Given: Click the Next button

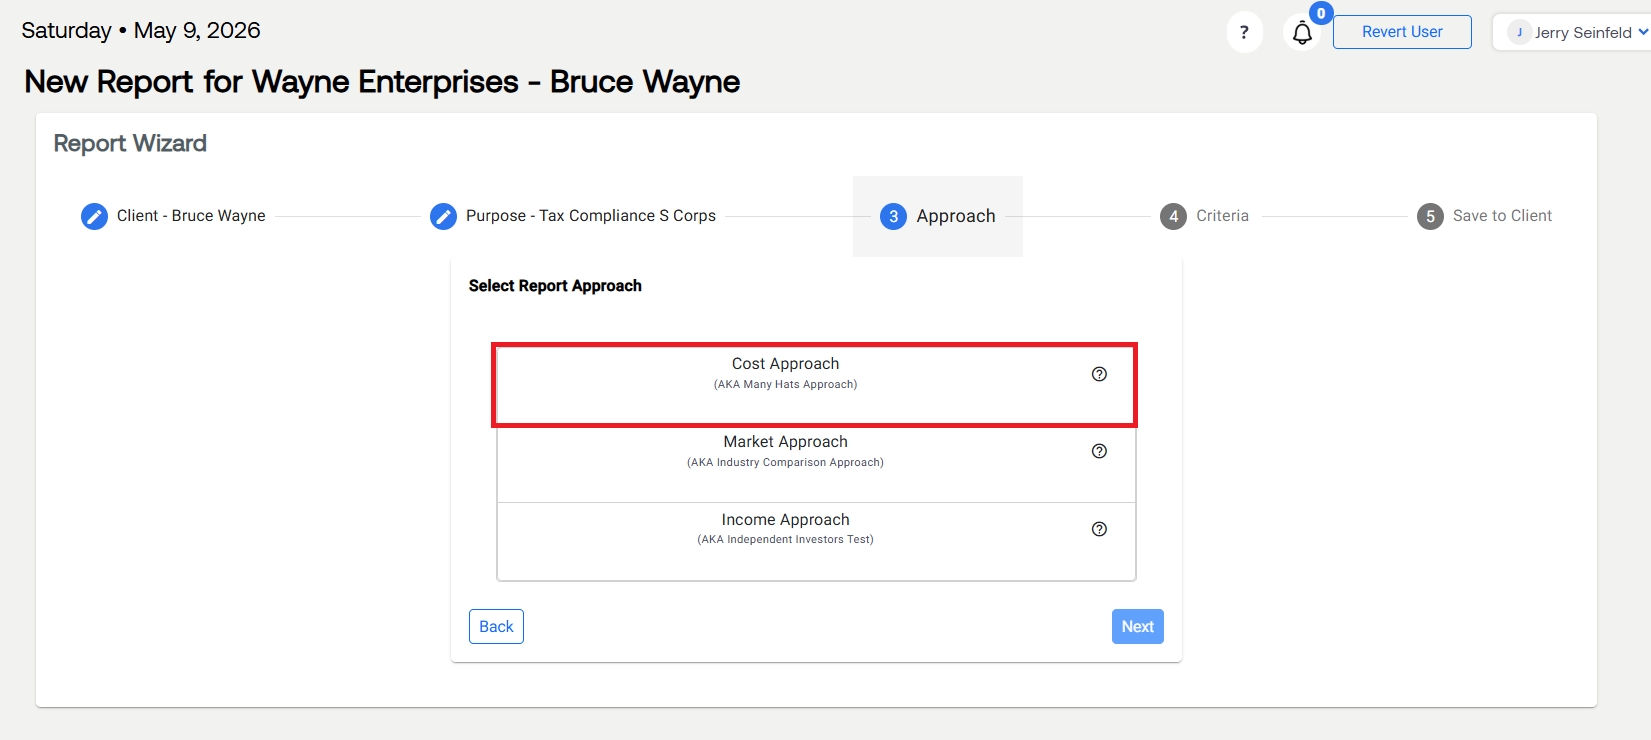Looking at the screenshot, I should coord(1138,627).
